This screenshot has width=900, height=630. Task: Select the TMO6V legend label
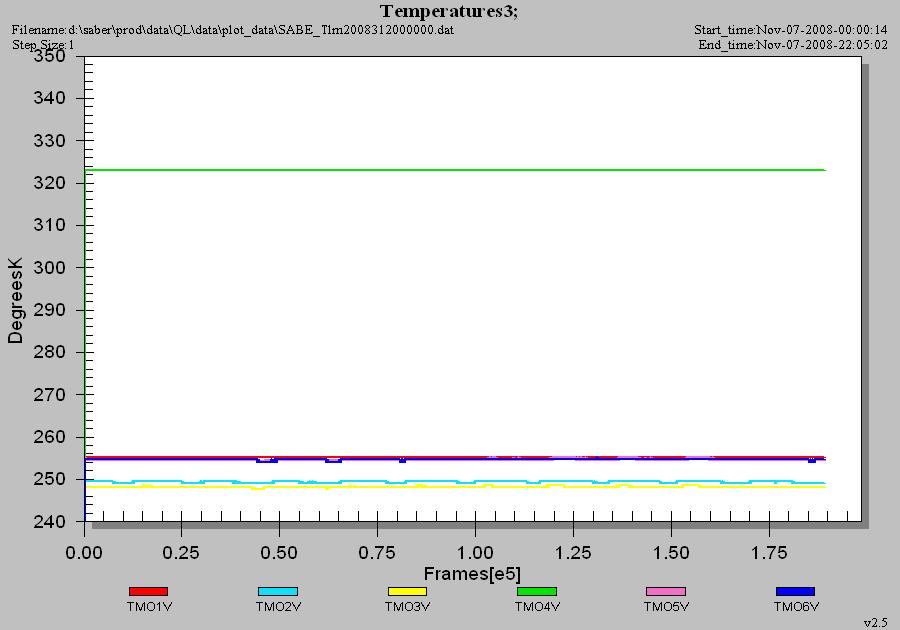(x=796, y=606)
